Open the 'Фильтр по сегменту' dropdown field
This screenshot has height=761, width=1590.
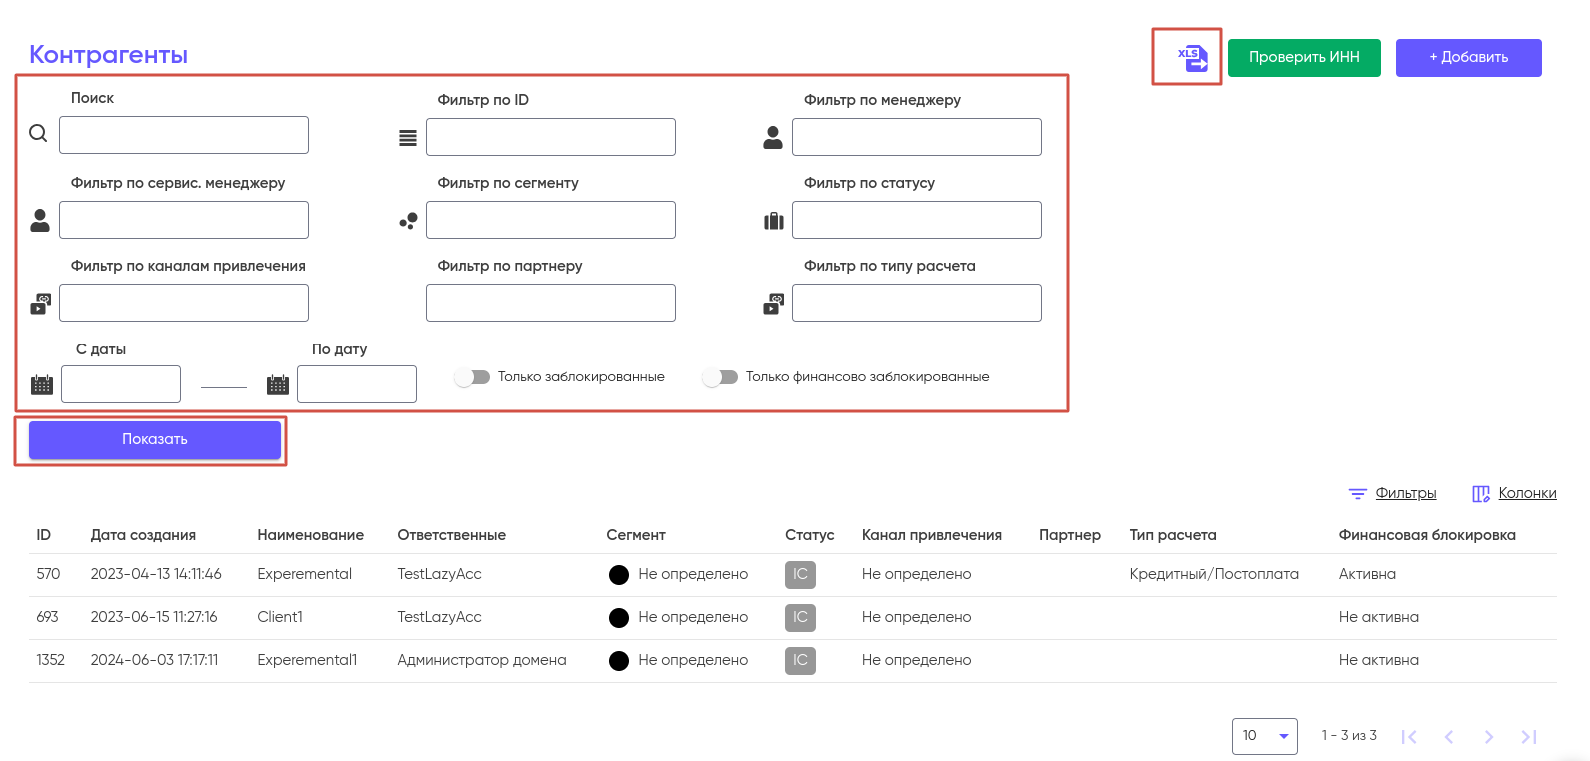(x=550, y=220)
